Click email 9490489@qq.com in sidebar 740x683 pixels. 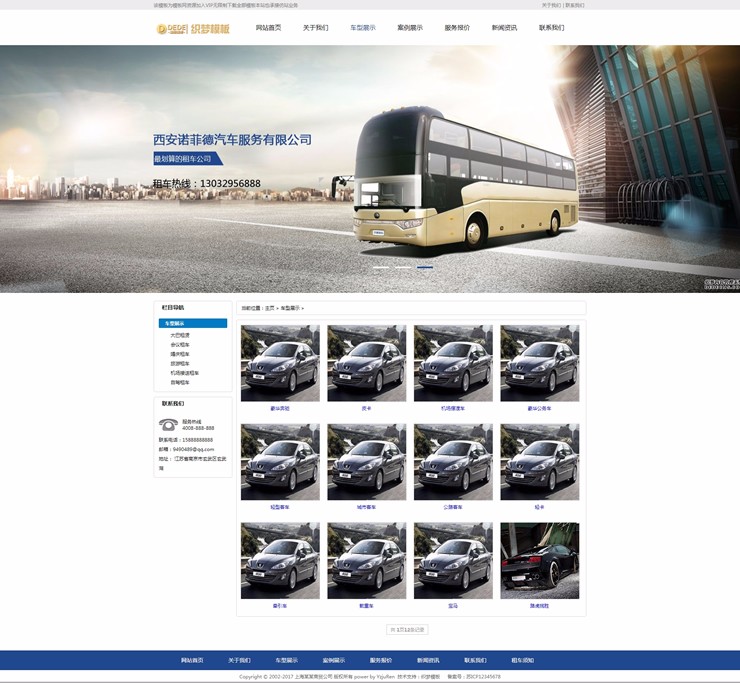pos(193,449)
